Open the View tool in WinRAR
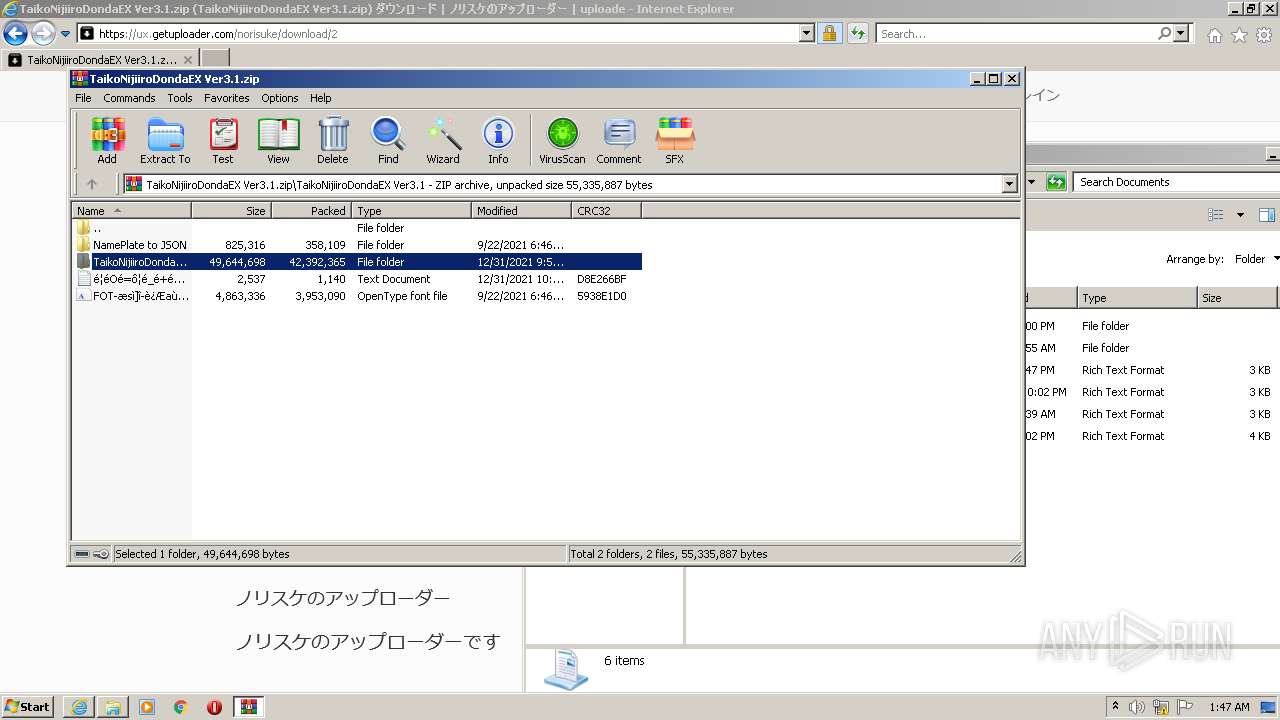The image size is (1280, 720). pos(278,141)
